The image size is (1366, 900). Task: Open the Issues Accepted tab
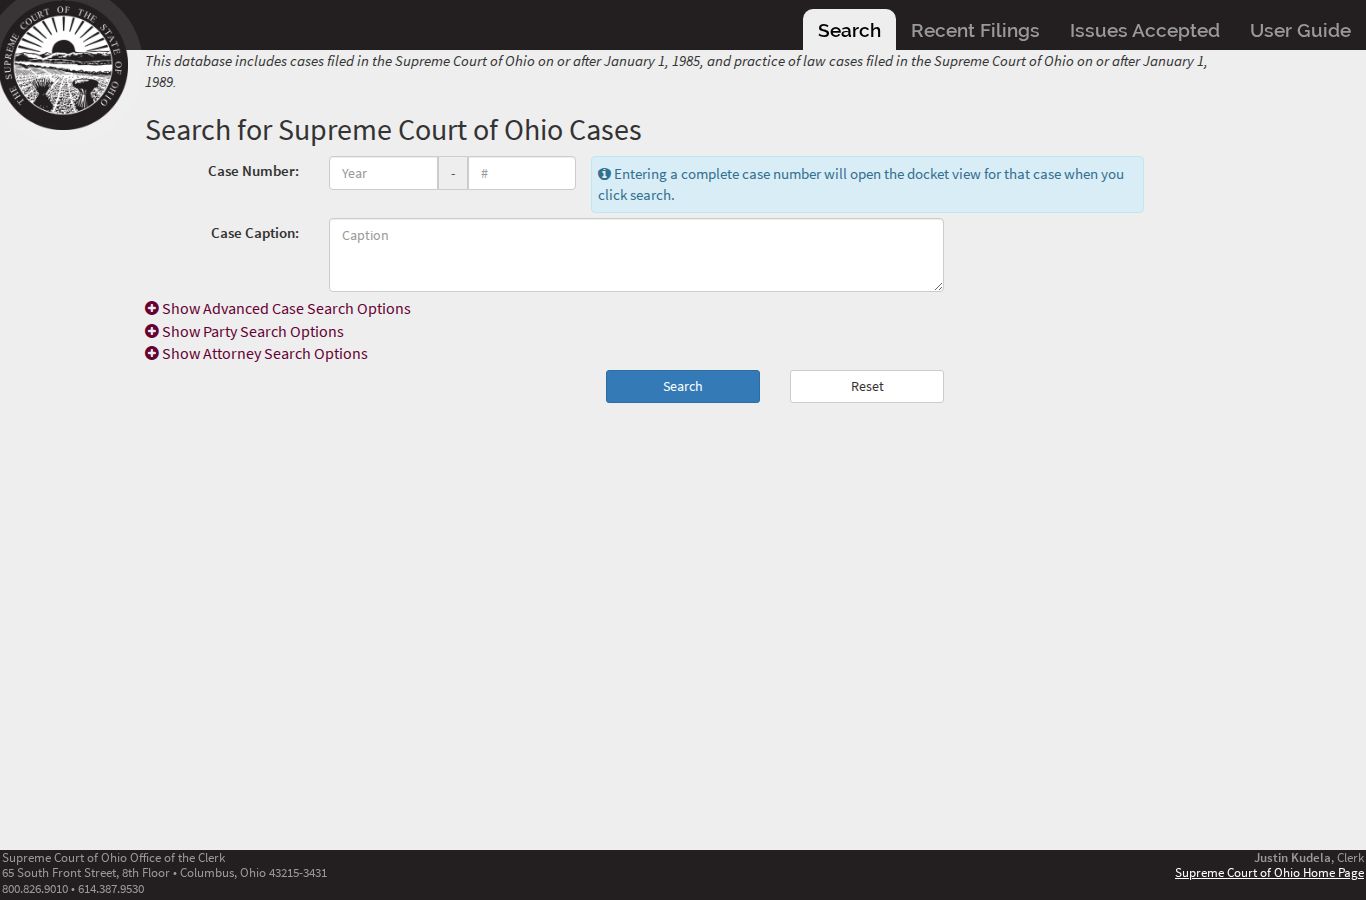coord(1145,30)
